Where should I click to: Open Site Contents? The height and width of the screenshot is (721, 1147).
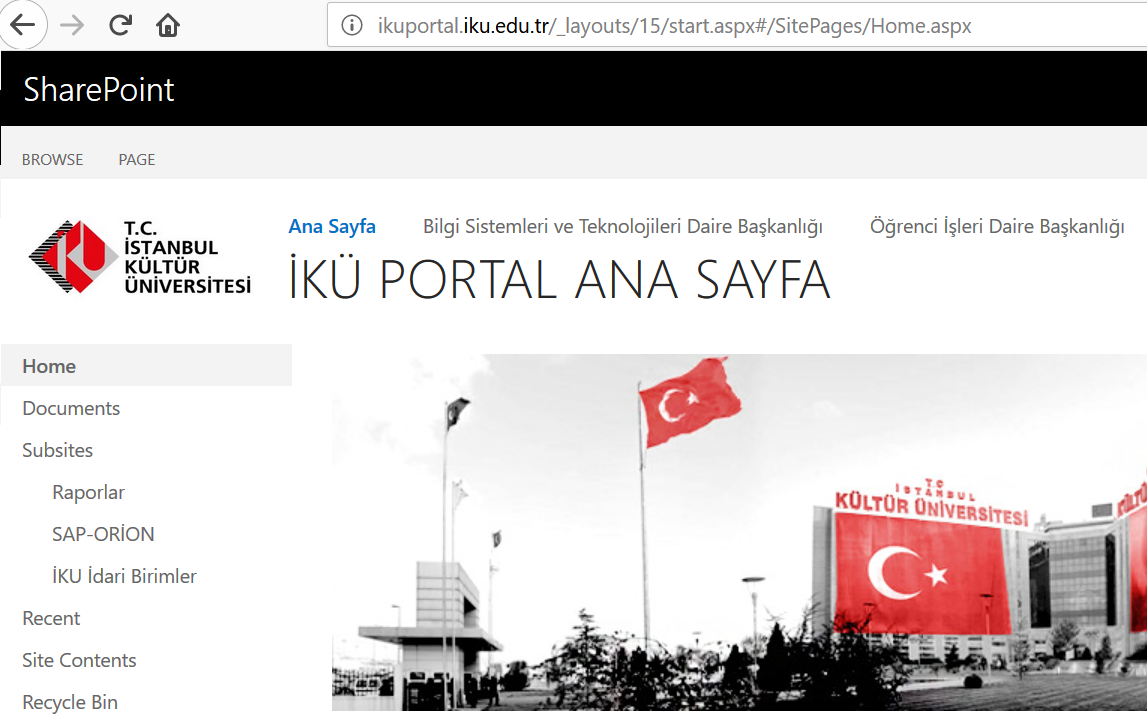coord(79,660)
